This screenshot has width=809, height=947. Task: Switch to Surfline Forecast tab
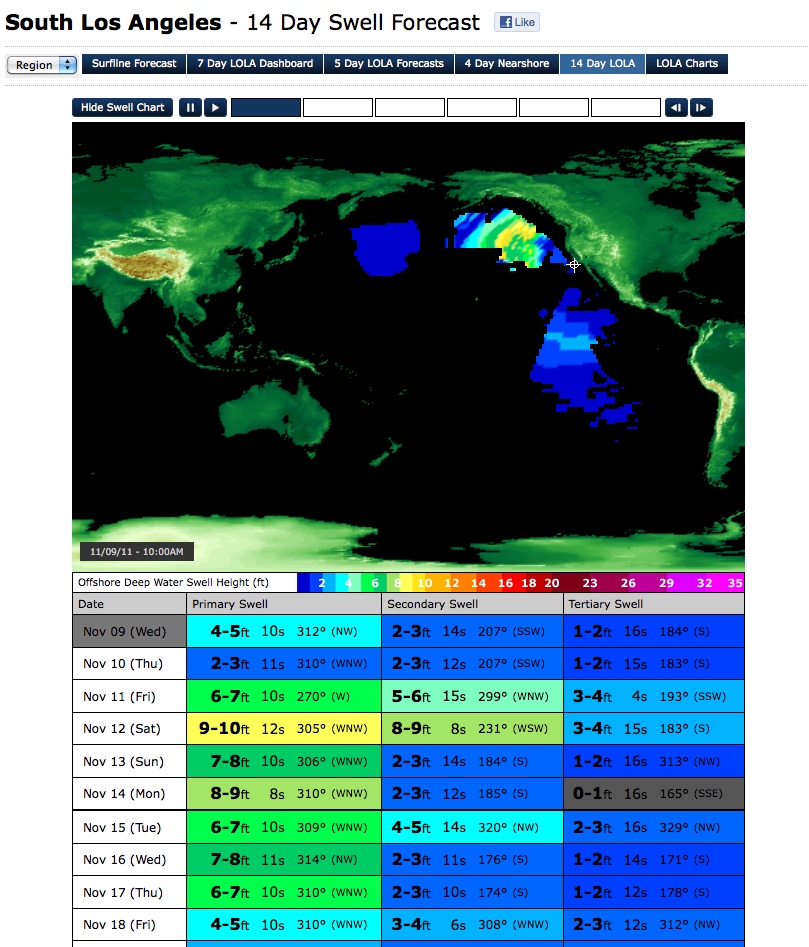[x=134, y=63]
